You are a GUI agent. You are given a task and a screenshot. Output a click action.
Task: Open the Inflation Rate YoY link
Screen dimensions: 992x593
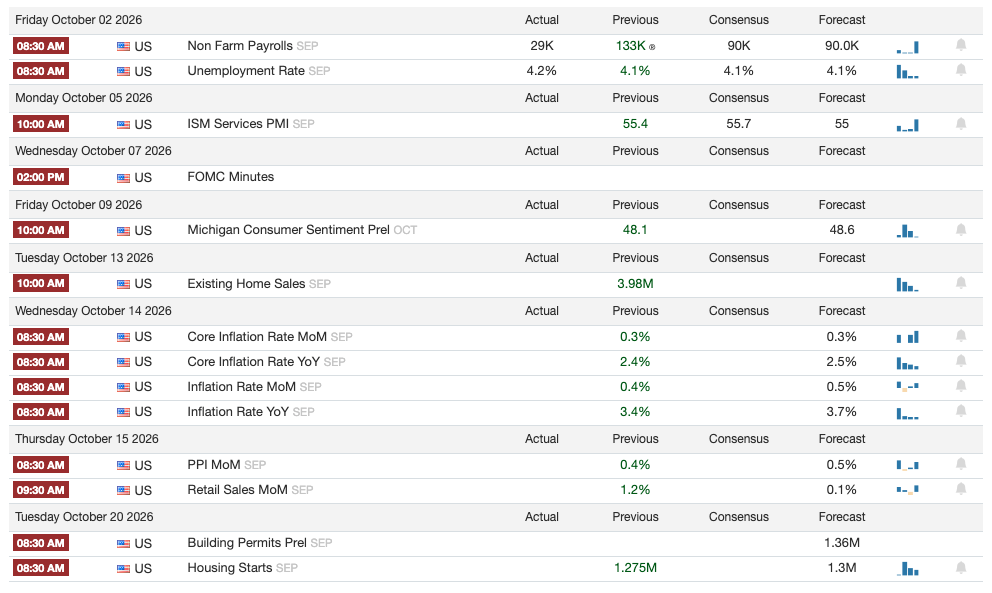(238, 412)
